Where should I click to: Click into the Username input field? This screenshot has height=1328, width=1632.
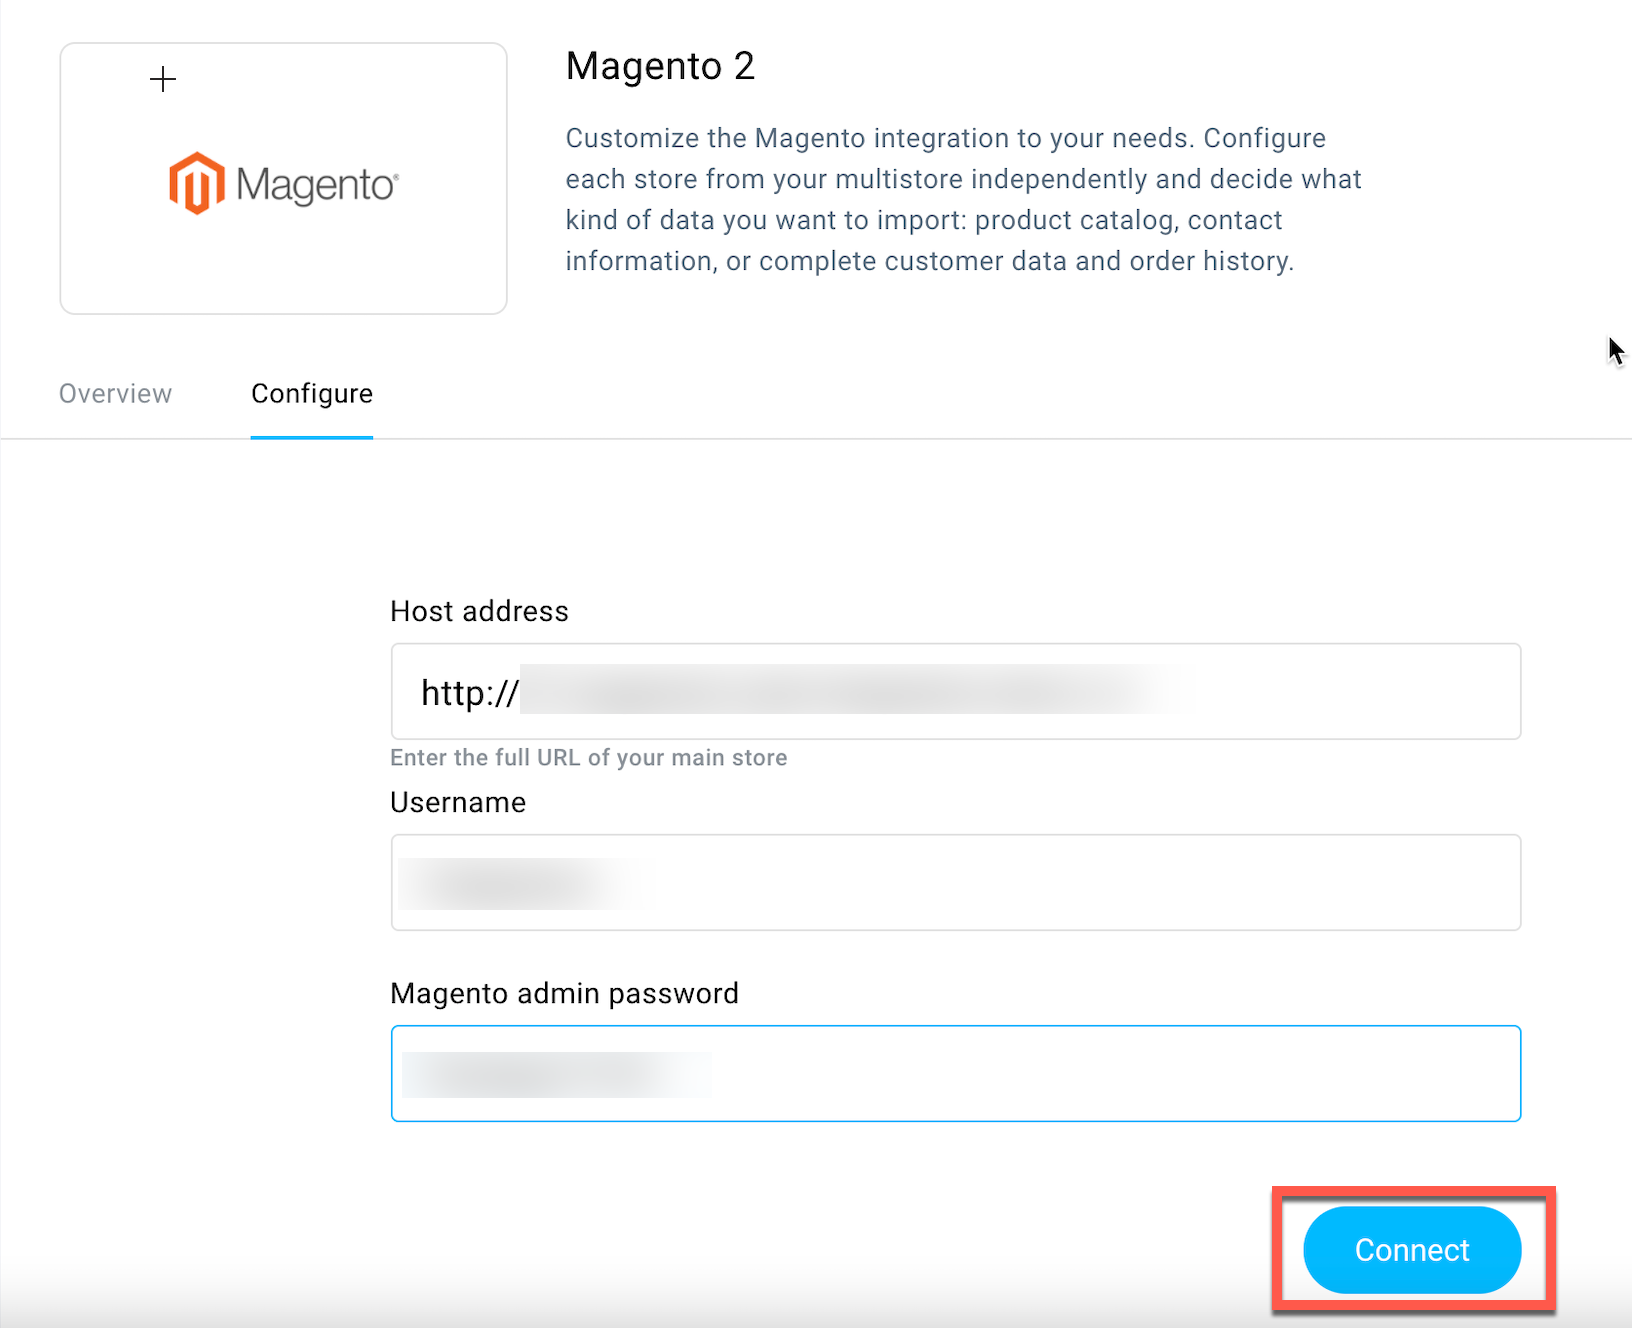tap(956, 882)
